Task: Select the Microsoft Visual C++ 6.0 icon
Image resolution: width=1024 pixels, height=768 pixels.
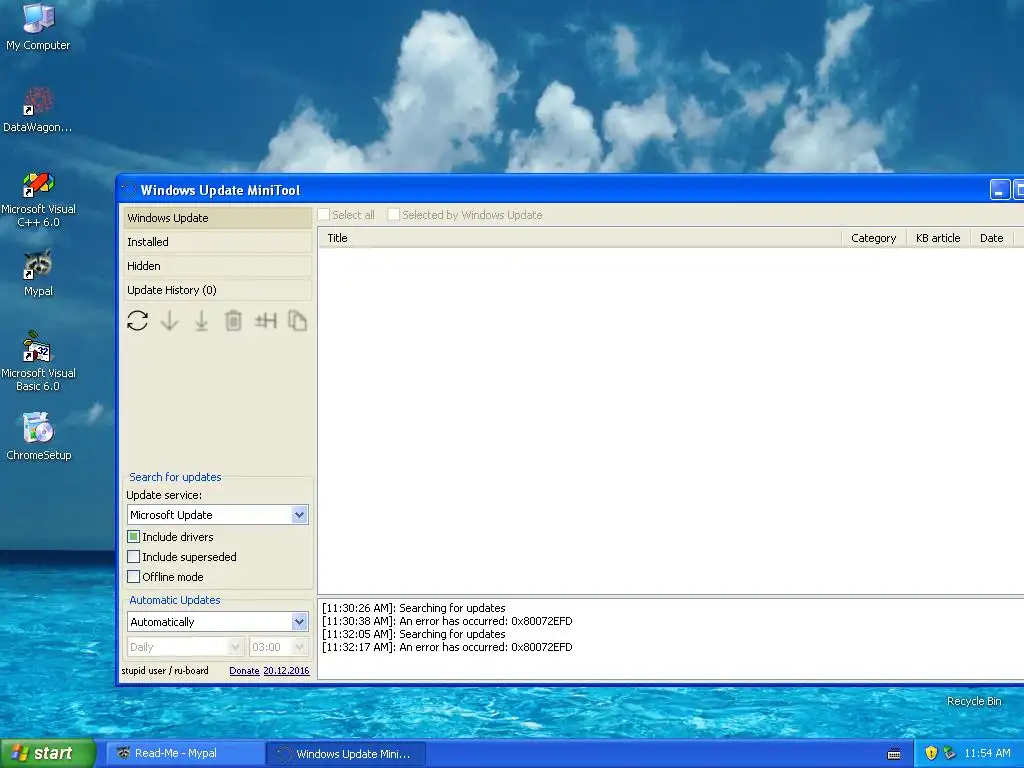Action: pos(39,199)
